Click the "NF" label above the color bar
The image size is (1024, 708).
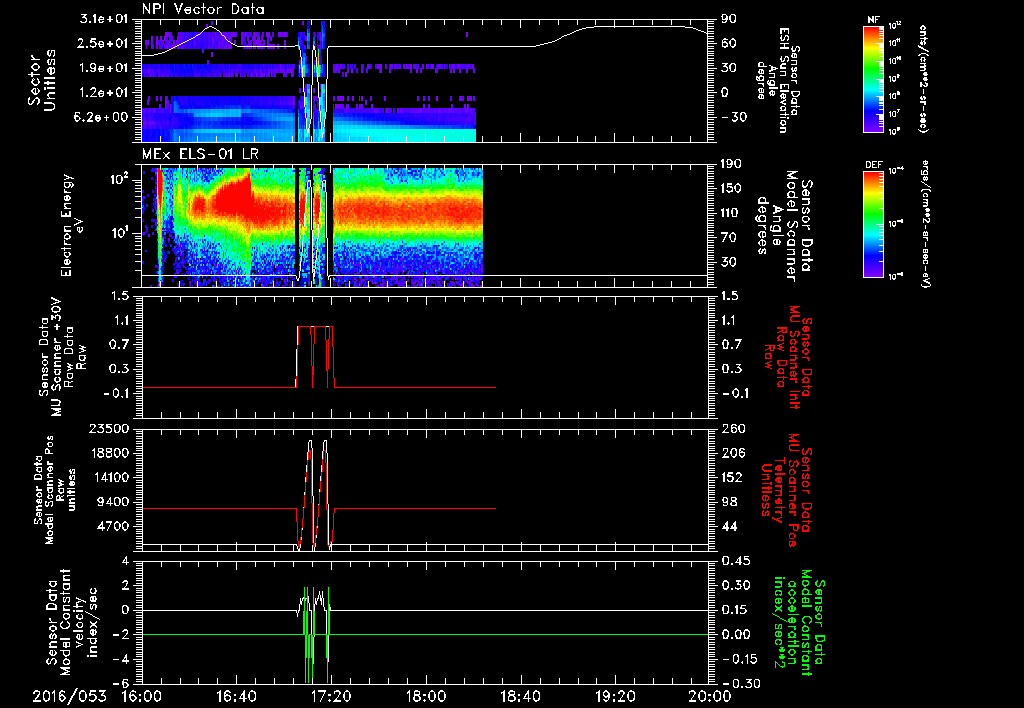click(873, 20)
